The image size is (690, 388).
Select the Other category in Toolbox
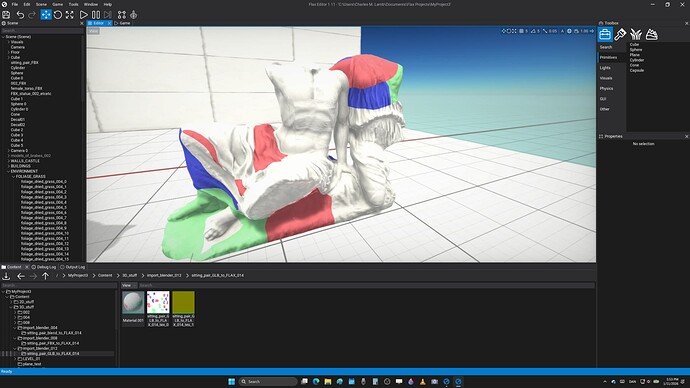pos(605,109)
